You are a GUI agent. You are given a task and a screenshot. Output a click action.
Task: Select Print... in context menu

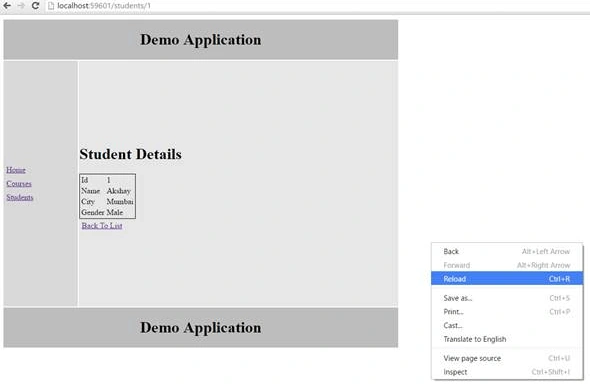507,312
